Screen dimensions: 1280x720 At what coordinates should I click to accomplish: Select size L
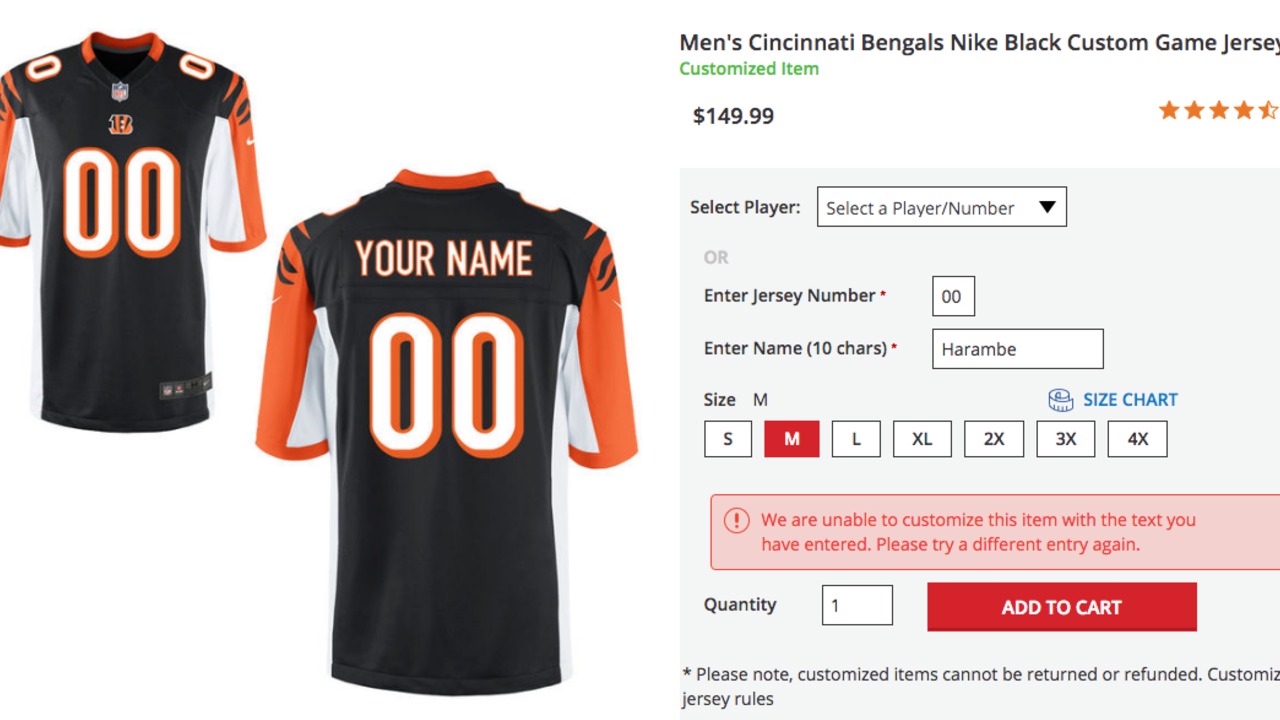coord(856,439)
